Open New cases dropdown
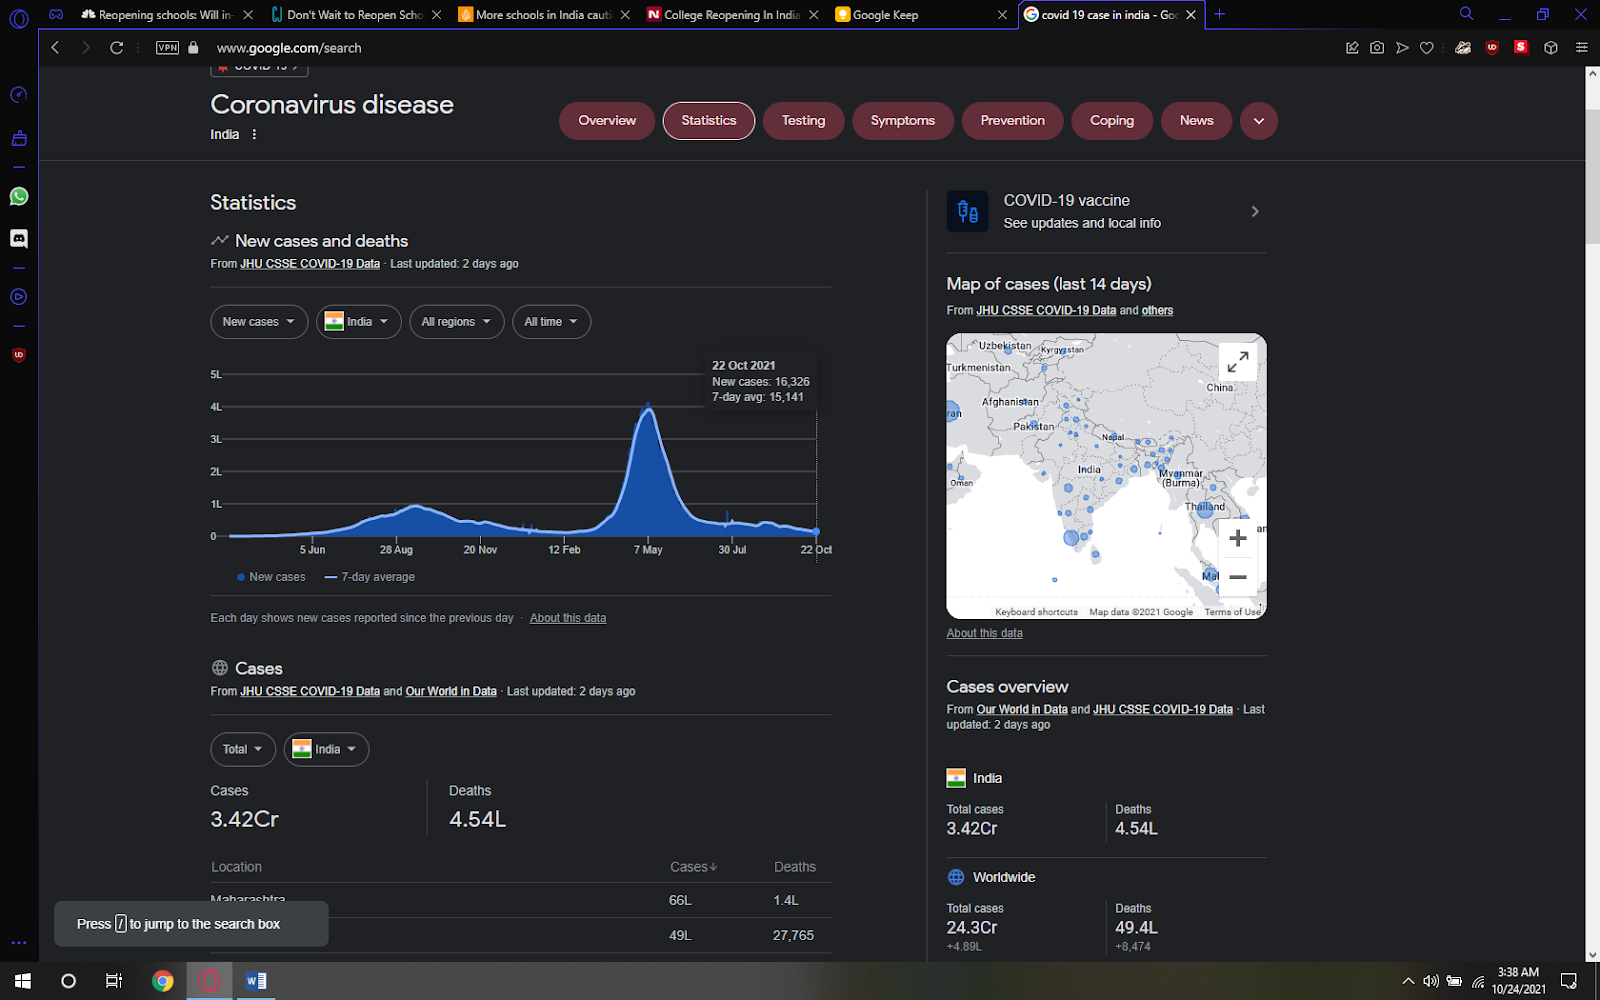Viewport: 1600px width, 1000px height. coord(259,322)
